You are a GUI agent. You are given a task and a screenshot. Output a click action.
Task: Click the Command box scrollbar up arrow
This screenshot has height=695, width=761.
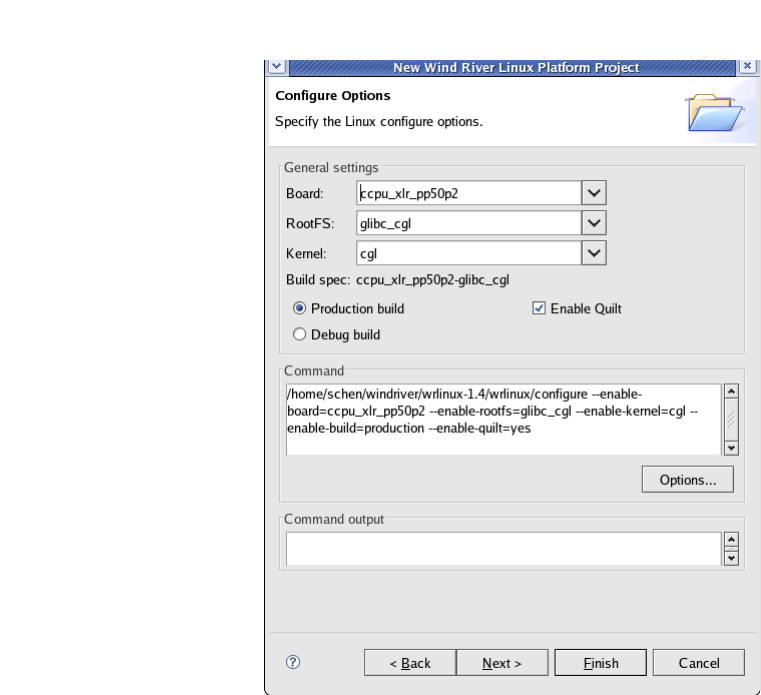tap(731, 391)
